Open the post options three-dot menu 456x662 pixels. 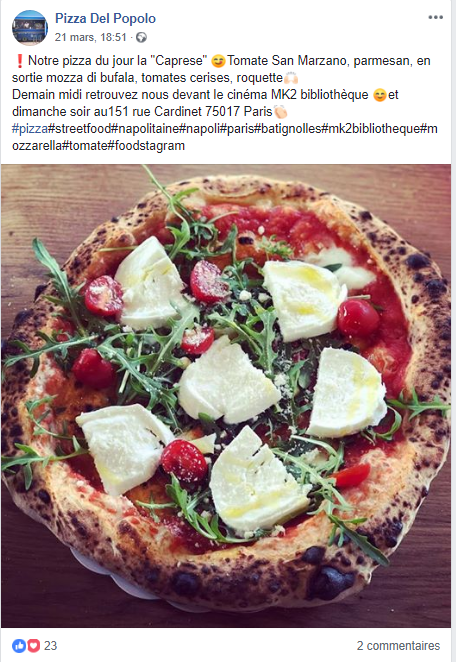tap(435, 17)
